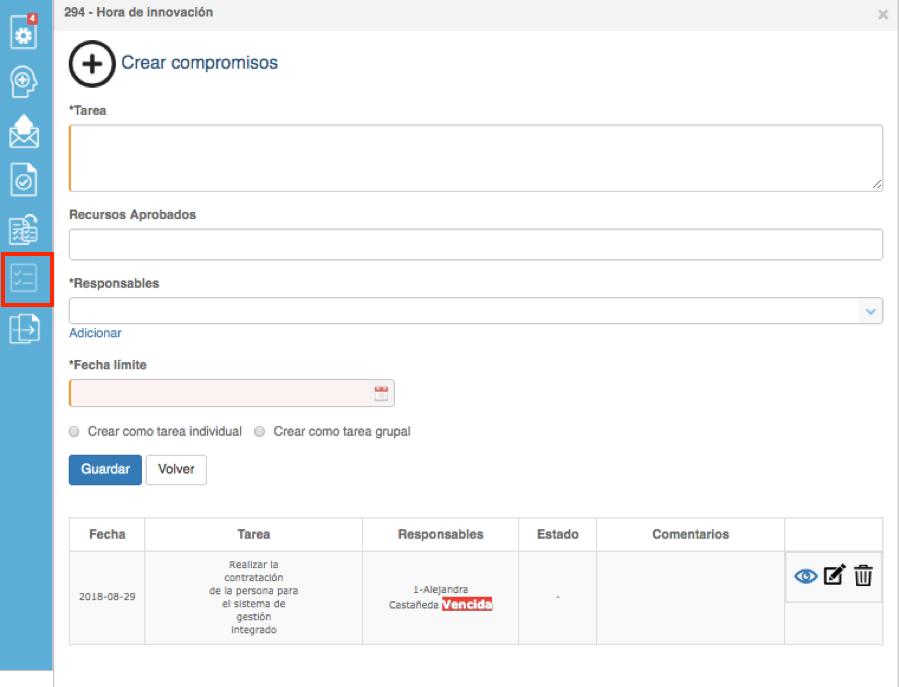899x687 pixels.
Task: View commitment details with eye icon
Action: tap(806, 576)
